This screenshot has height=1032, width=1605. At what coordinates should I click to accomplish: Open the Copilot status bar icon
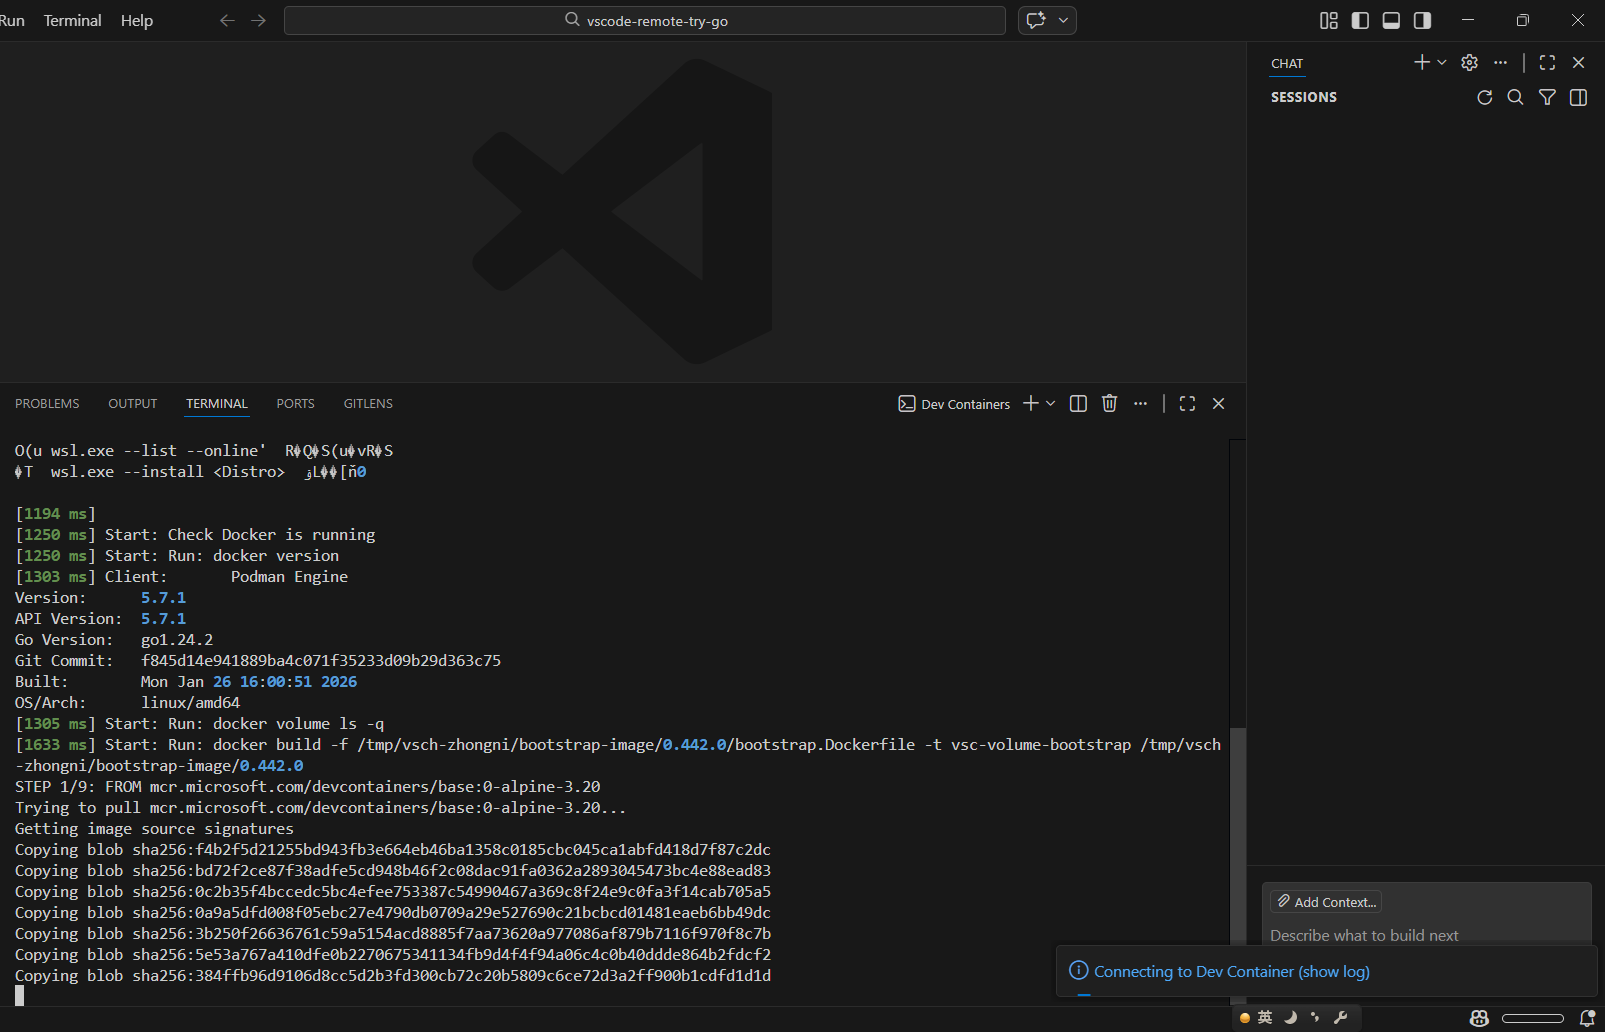point(1479,1018)
